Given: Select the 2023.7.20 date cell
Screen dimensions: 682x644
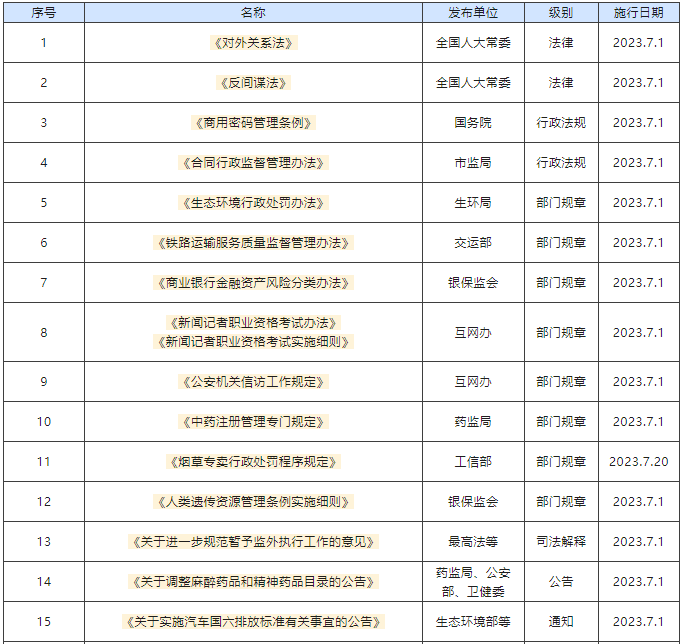Looking at the screenshot, I should (x=638, y=462).
